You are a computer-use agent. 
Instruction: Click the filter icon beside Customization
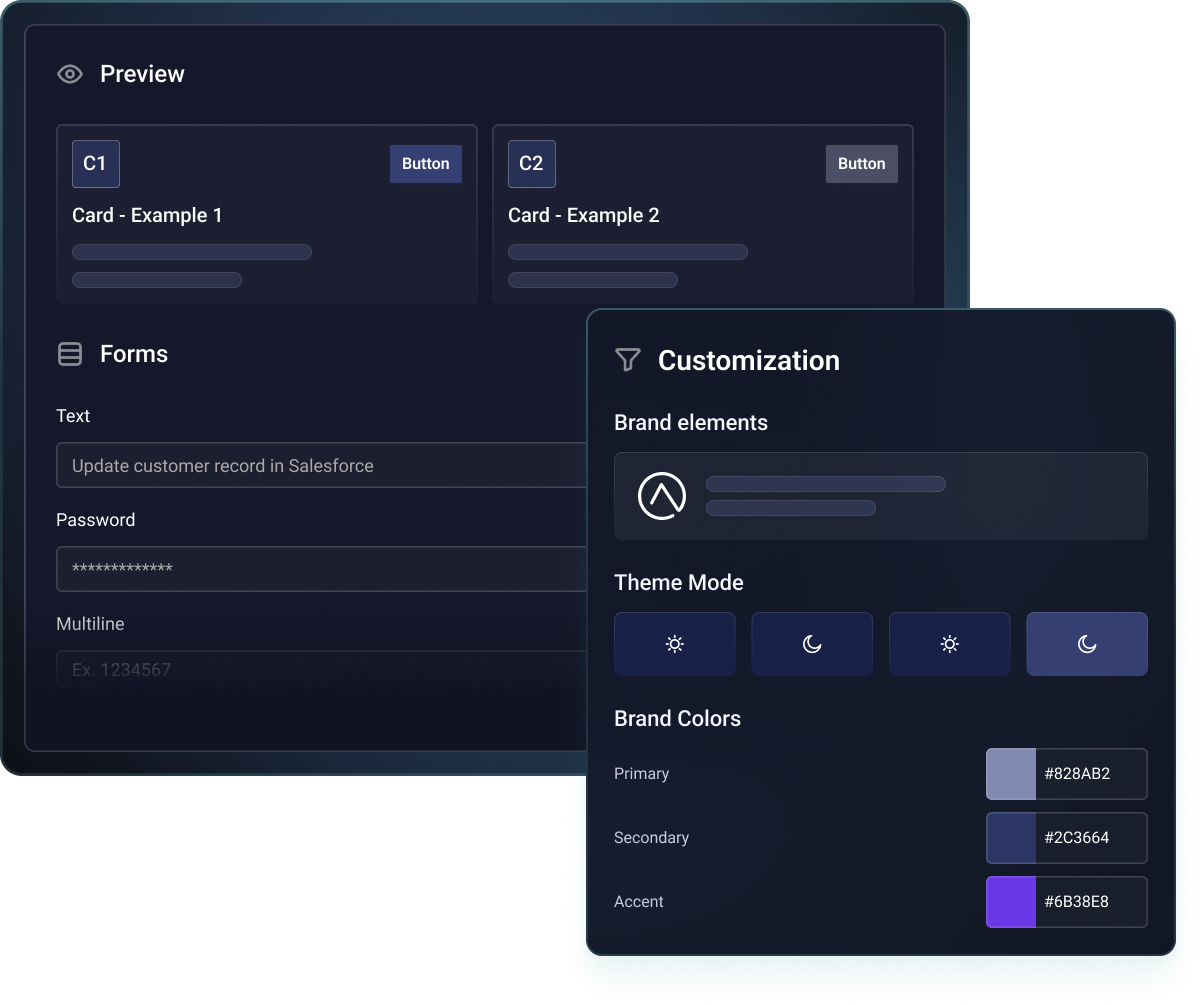click(x=627, y=360)
